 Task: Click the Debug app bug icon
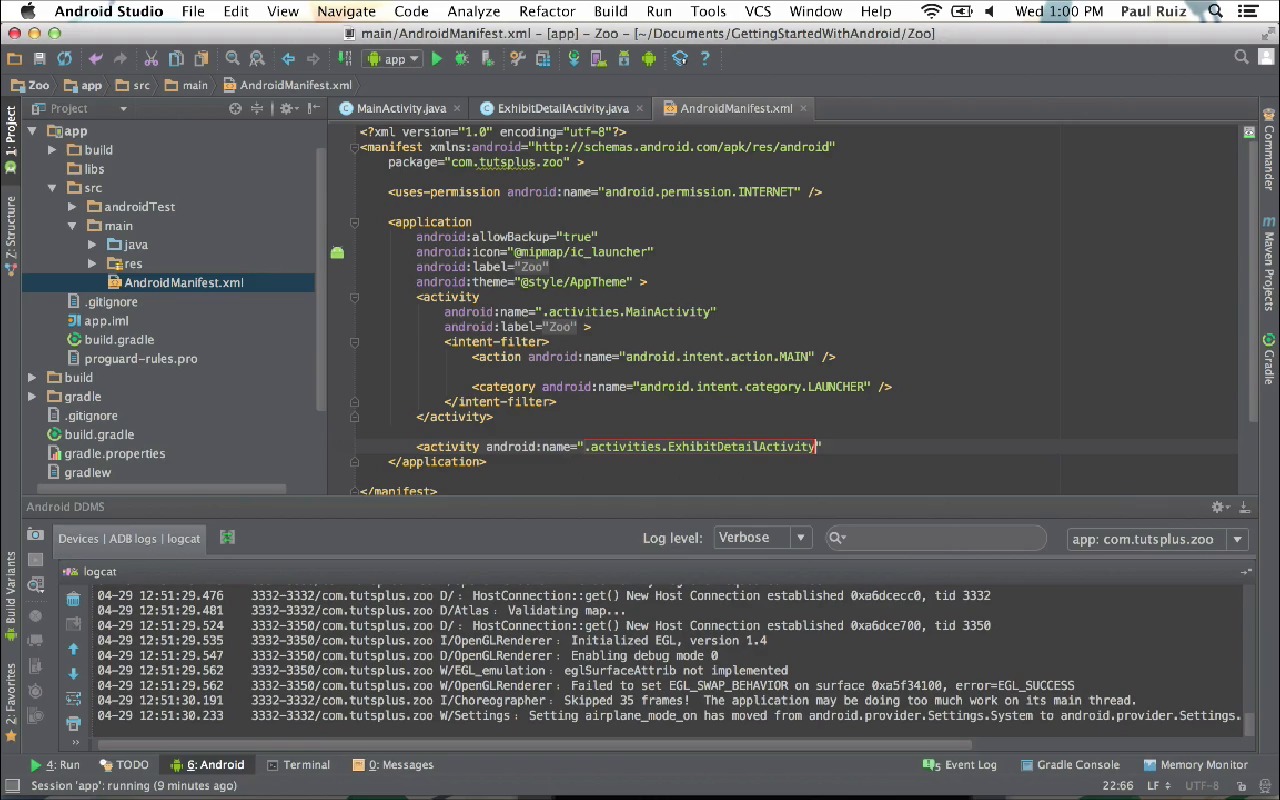pos(462,59)
